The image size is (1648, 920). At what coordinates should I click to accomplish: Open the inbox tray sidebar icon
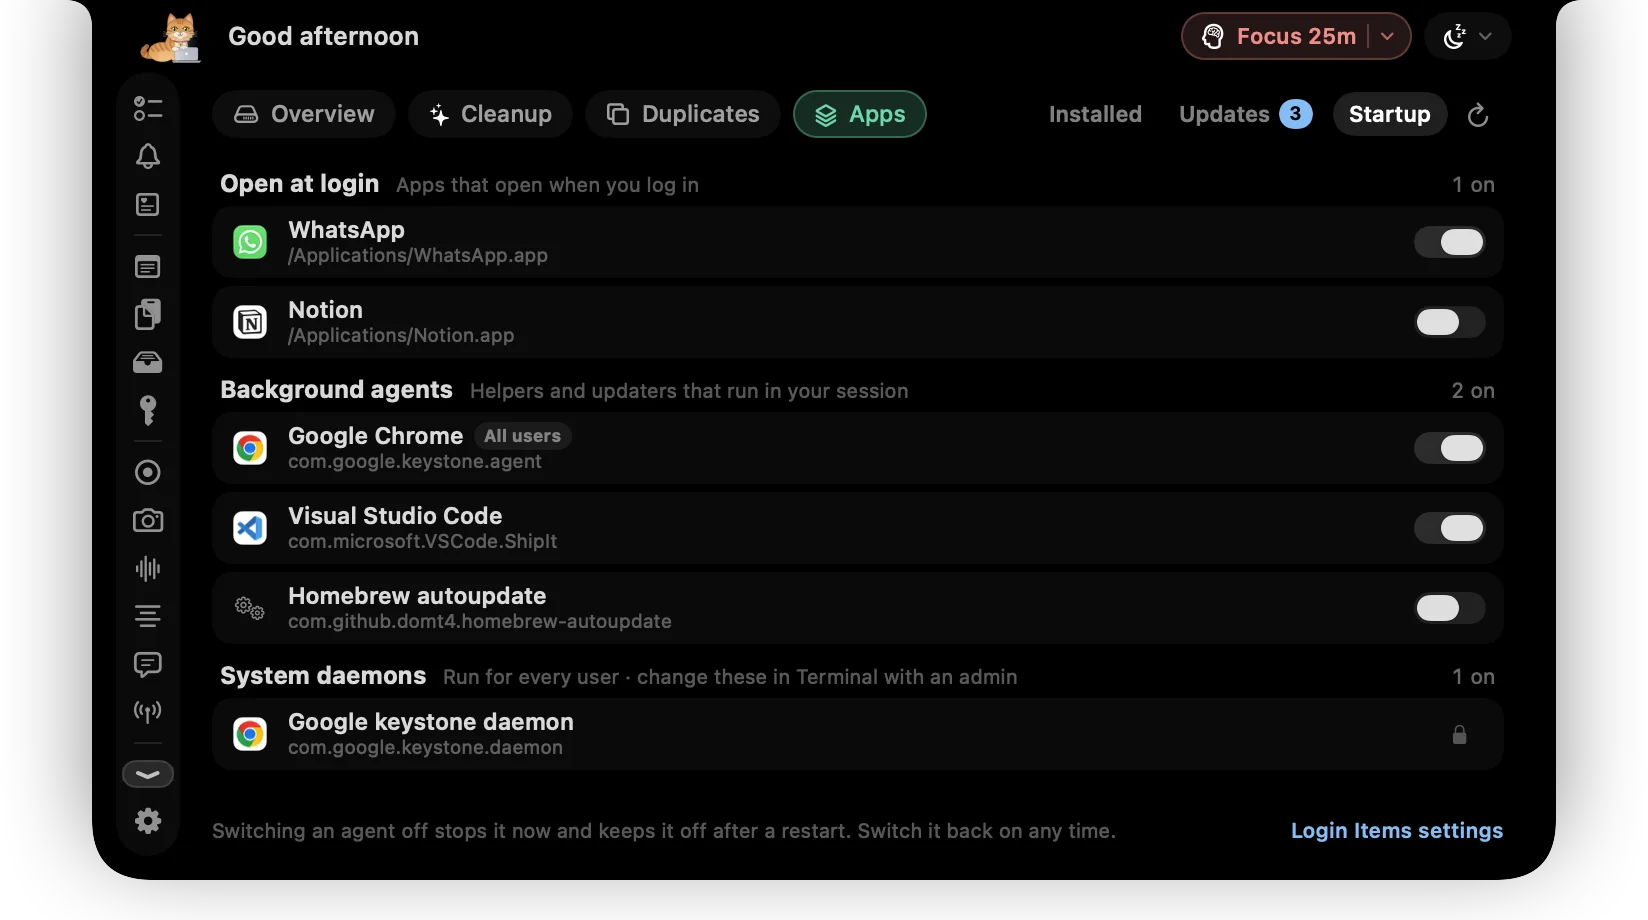click(148, 362)
